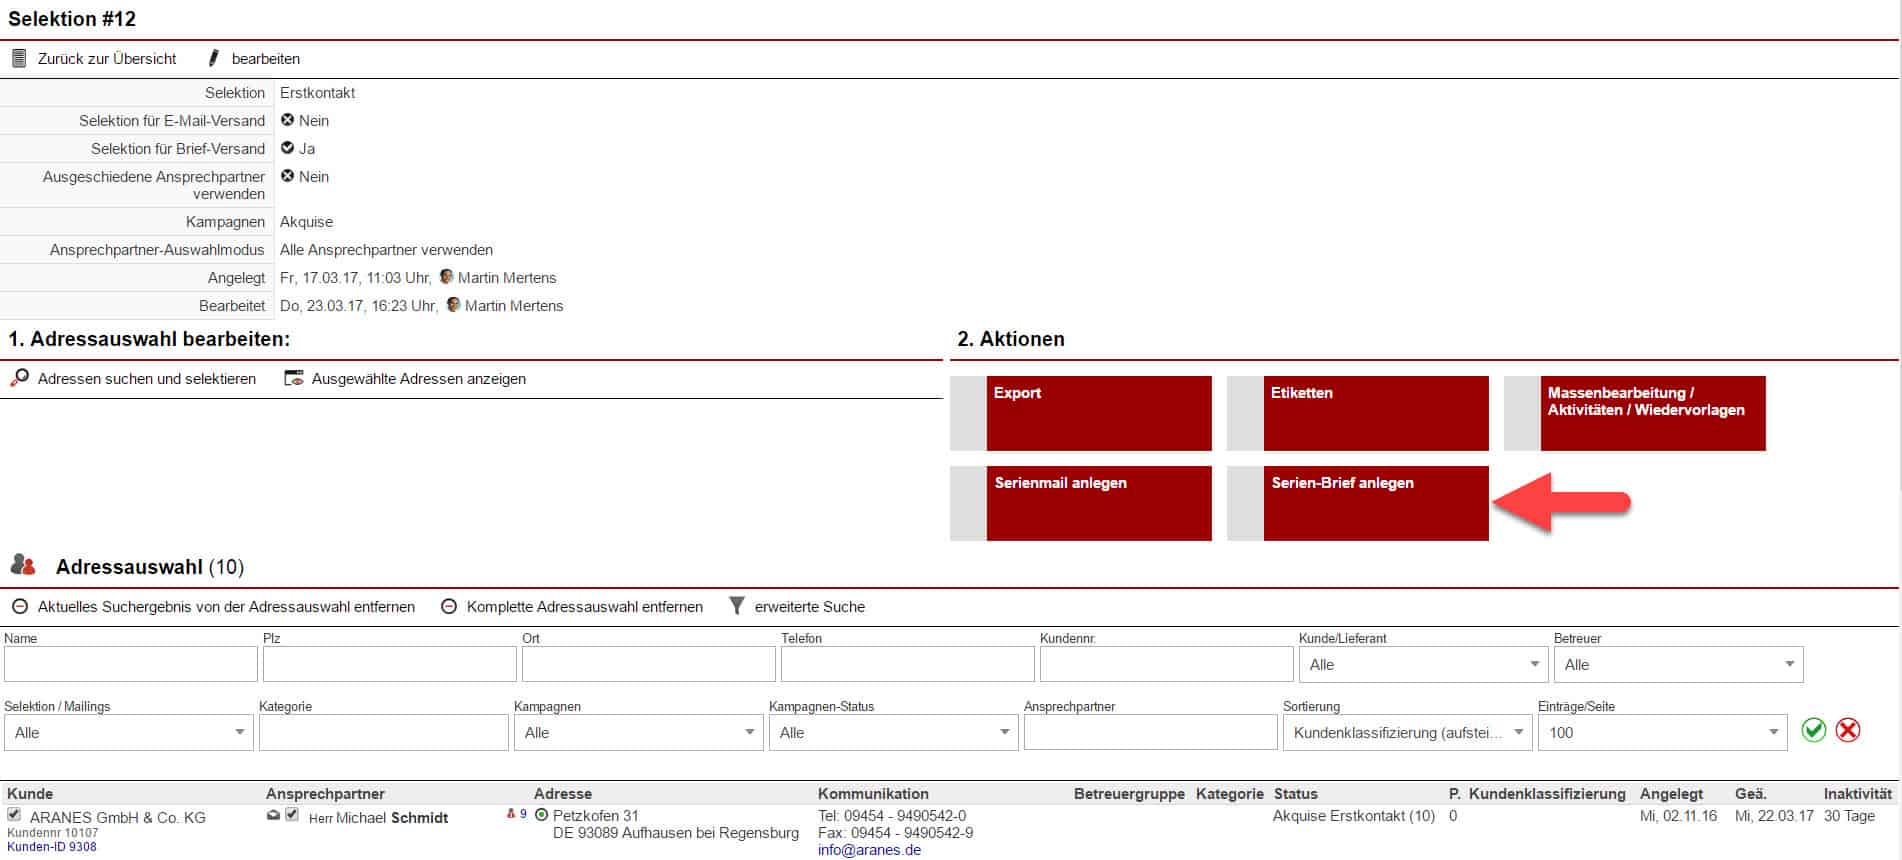Click the 'Zurück zur Übersicht' list icon
This screenshot has width=1902, height=860.
19,59
